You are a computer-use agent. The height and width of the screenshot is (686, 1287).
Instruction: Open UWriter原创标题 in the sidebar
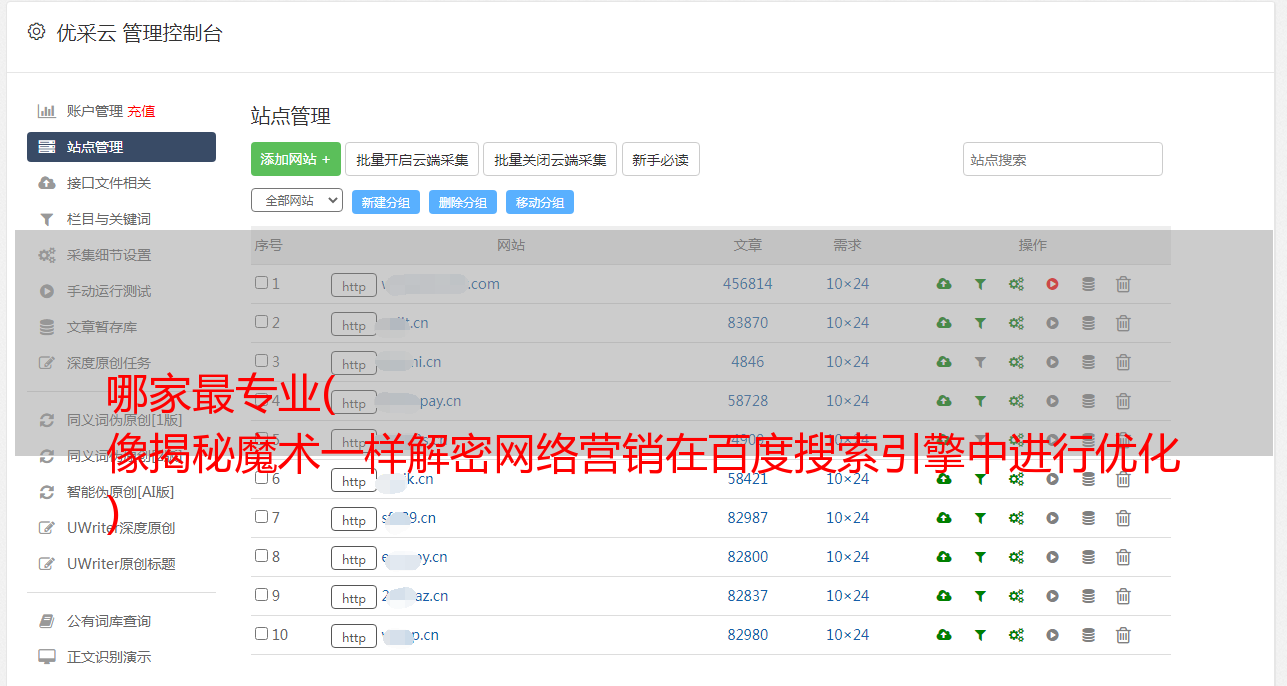[x=121, y=564]
